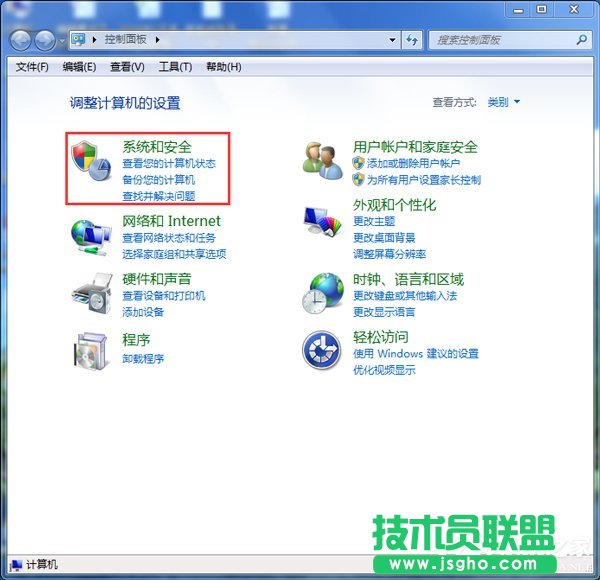
Task: Click 添加或删除用户帐户 link
Action: click(413, 163)
